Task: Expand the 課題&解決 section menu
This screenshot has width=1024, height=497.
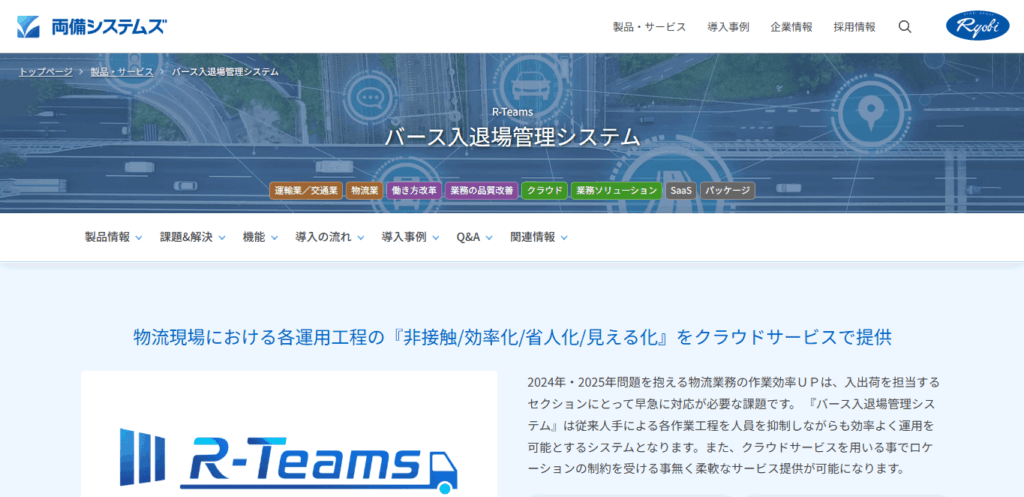Action: click(x=193, y=237)
